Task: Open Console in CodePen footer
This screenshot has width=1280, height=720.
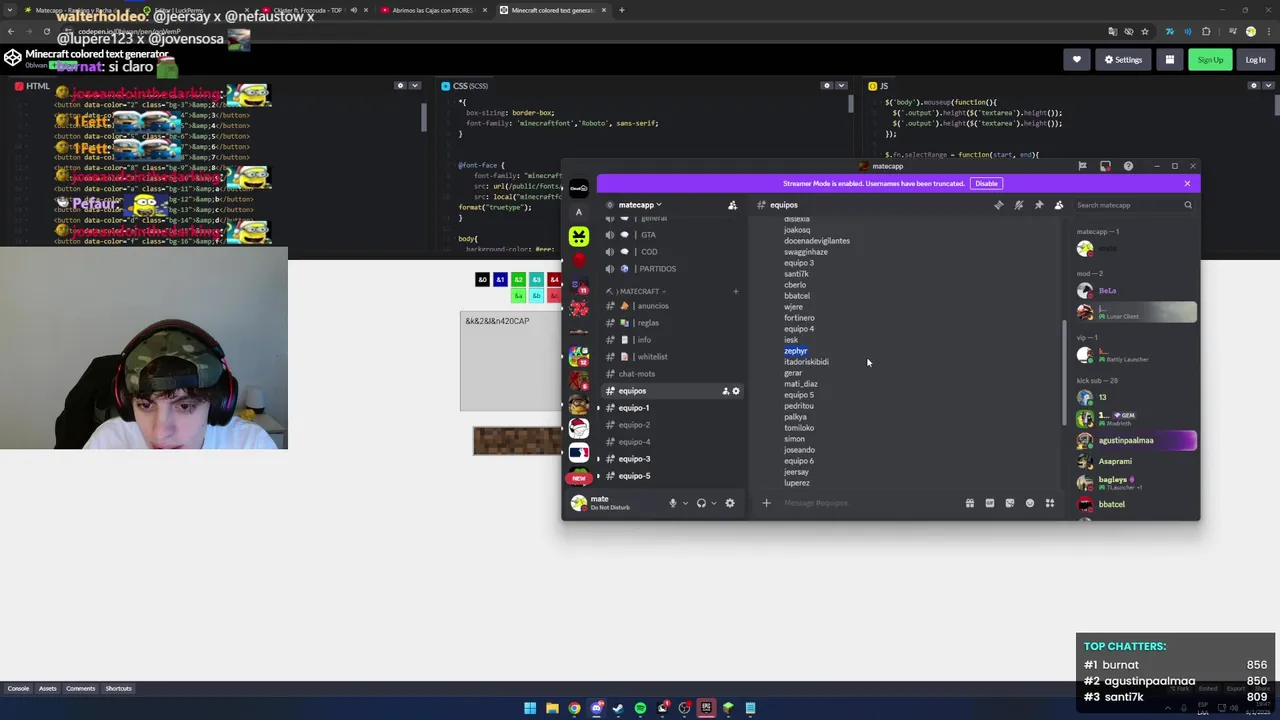Action: (18, 688)
